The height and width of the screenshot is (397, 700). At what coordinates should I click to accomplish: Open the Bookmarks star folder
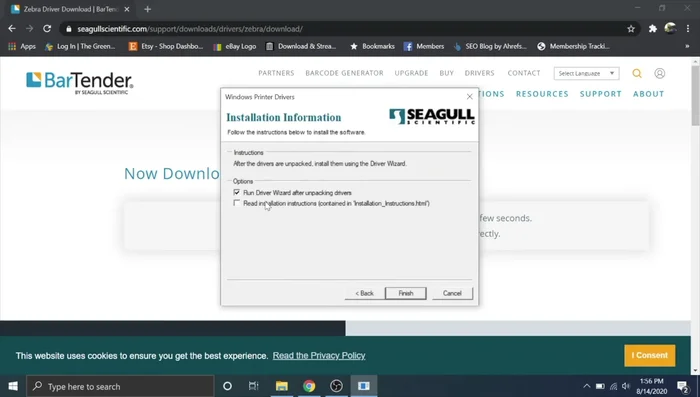click(x=372, y=46)
